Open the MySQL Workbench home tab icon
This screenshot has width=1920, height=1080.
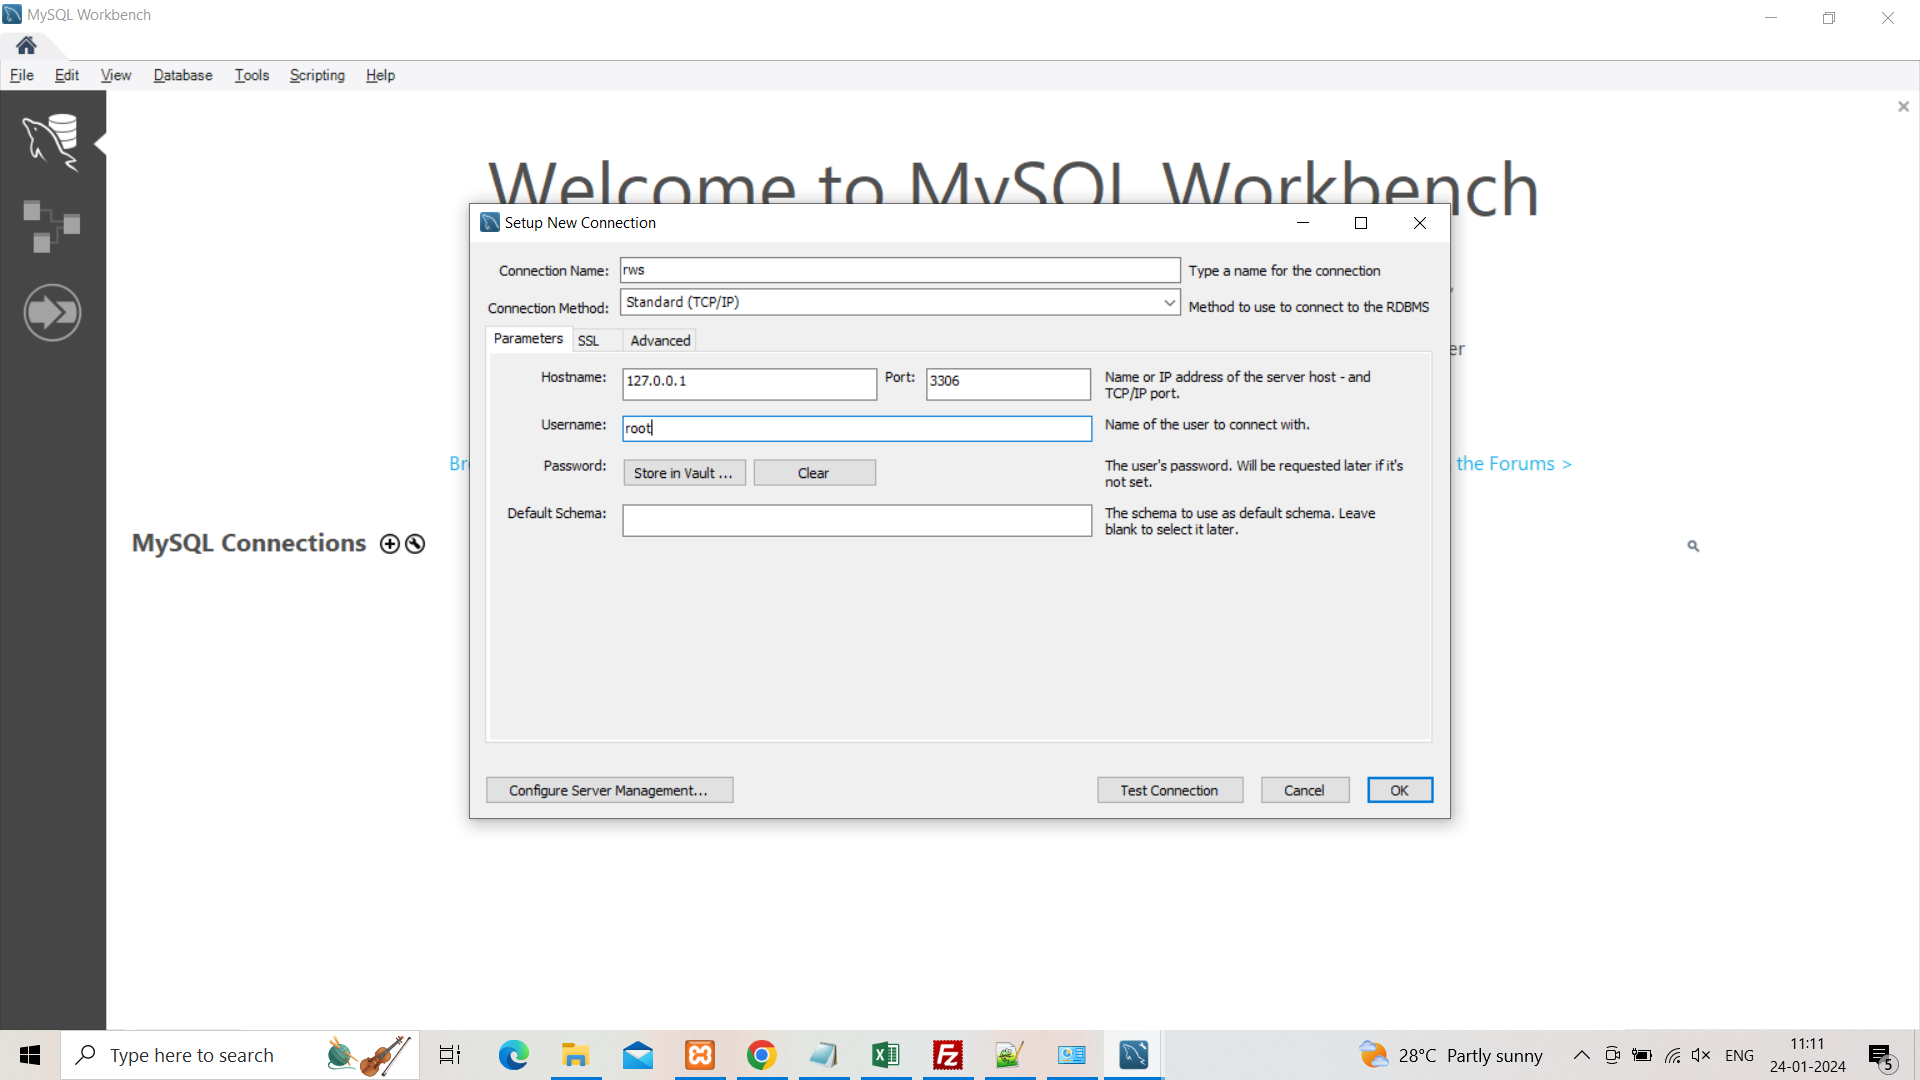[x=26, y=45]
